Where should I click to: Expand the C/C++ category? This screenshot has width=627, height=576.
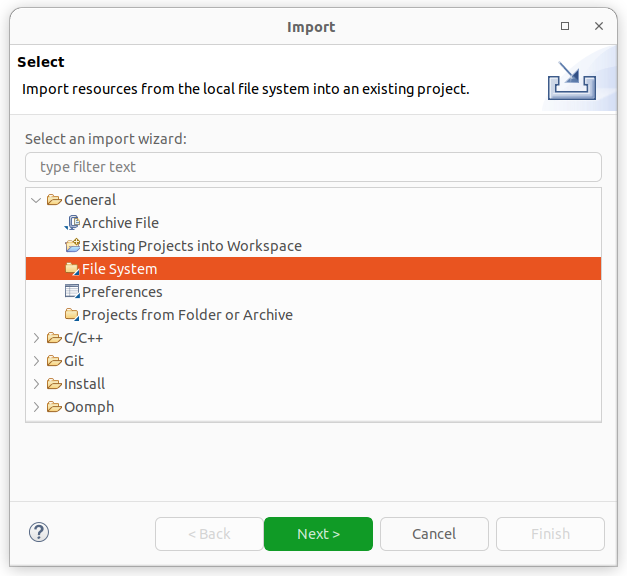tap(37, 338)
